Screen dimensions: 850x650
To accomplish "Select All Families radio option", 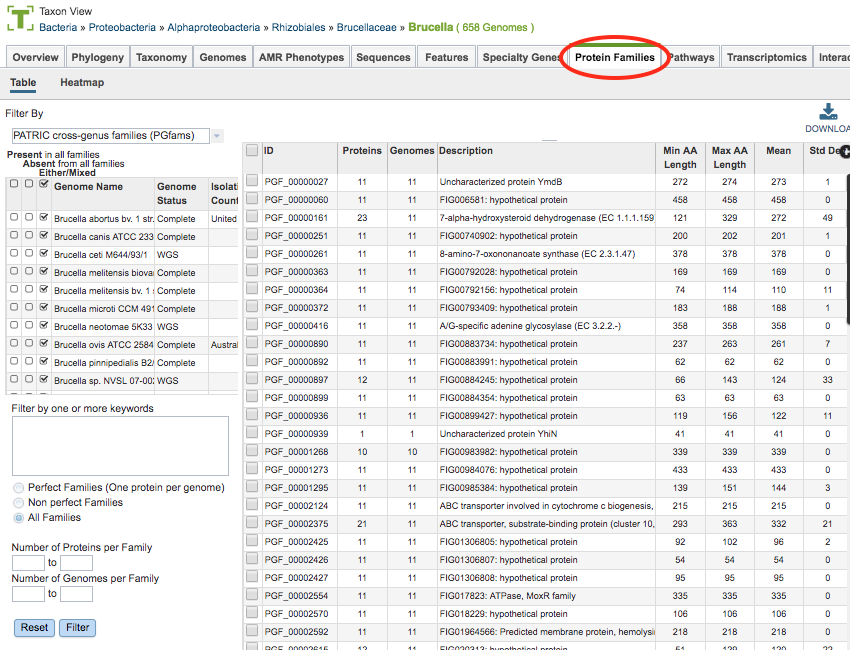I will [19, 518].
